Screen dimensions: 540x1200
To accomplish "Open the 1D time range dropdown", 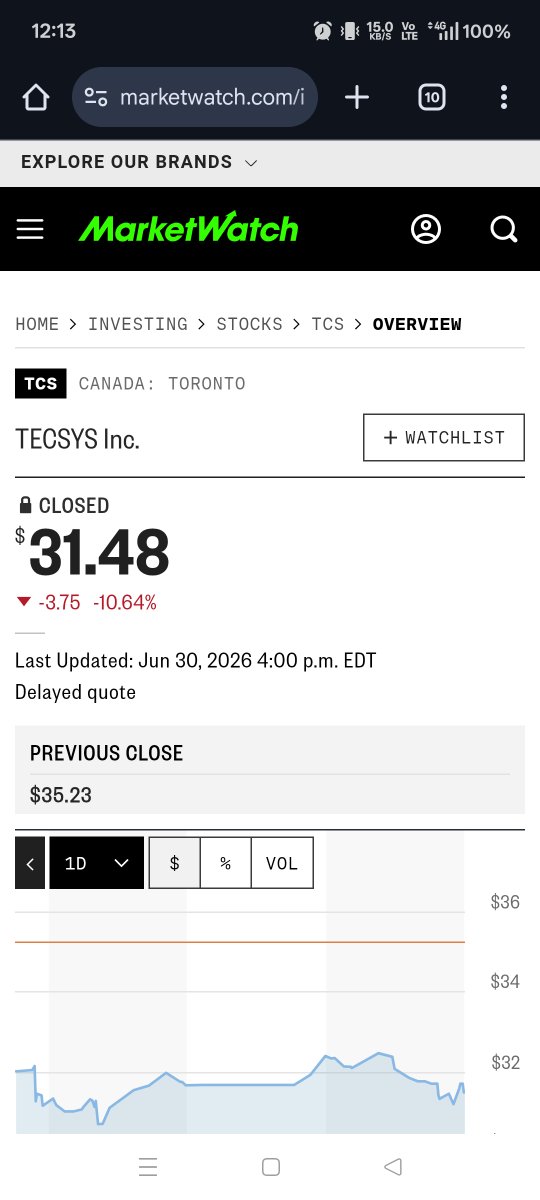I will coord(96,863).
